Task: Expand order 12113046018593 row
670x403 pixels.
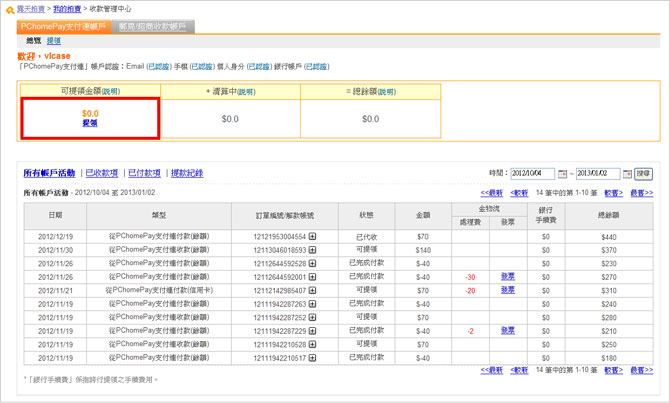Action: pos(313,250)
